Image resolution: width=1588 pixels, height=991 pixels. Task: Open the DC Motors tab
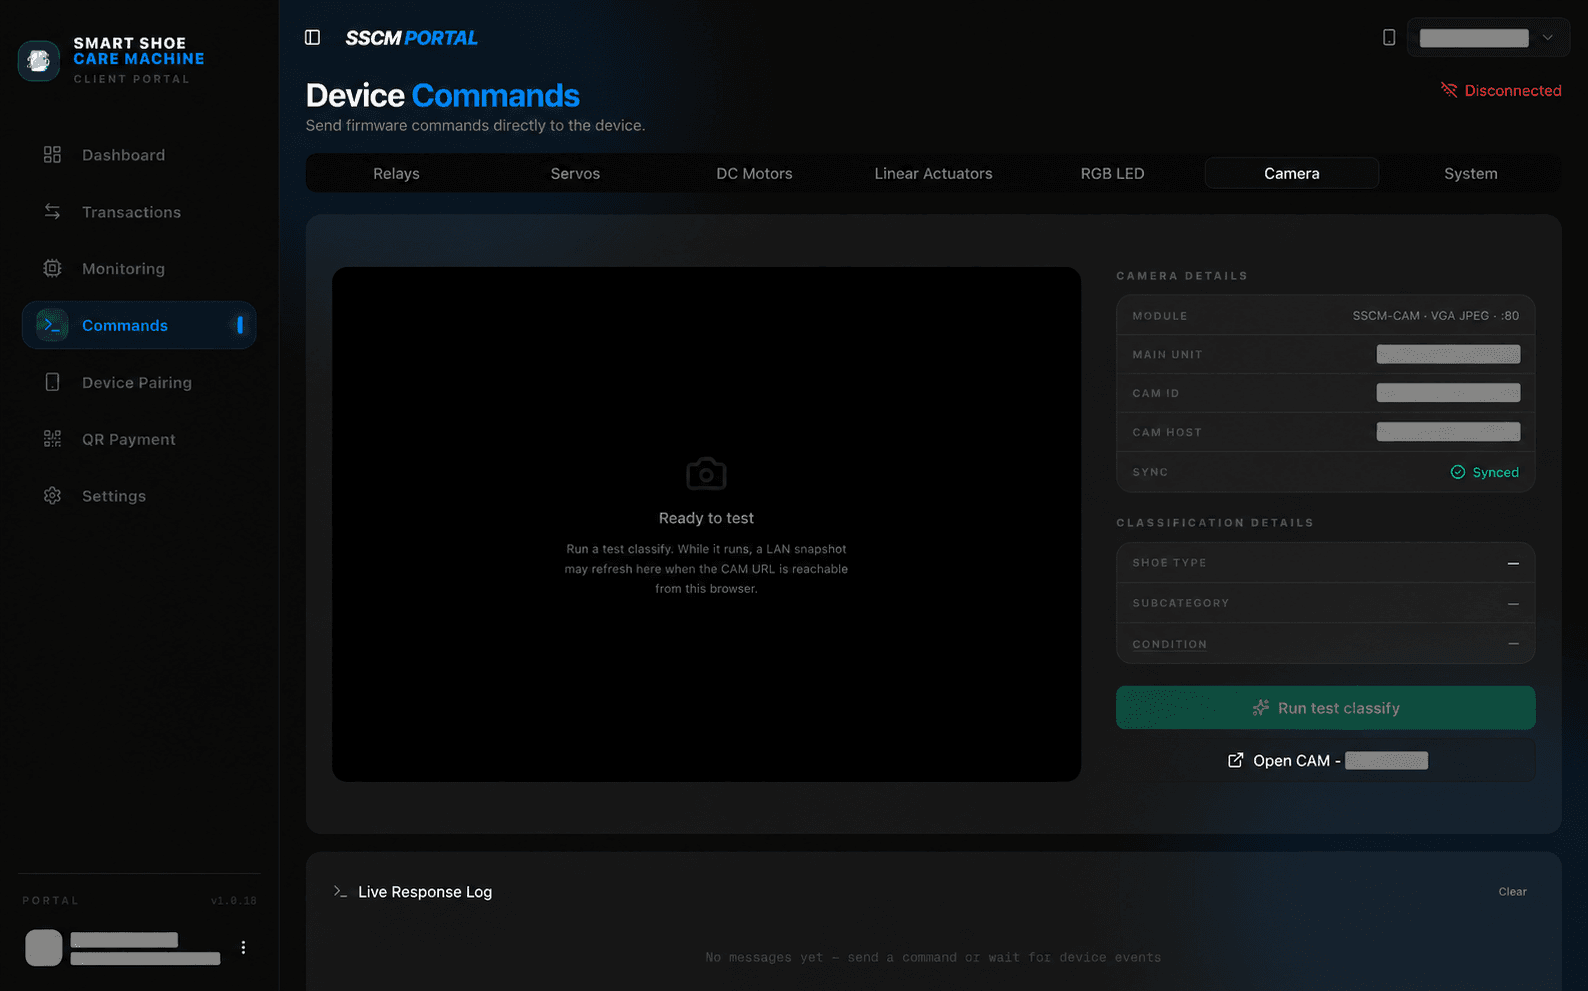point(754,173)
